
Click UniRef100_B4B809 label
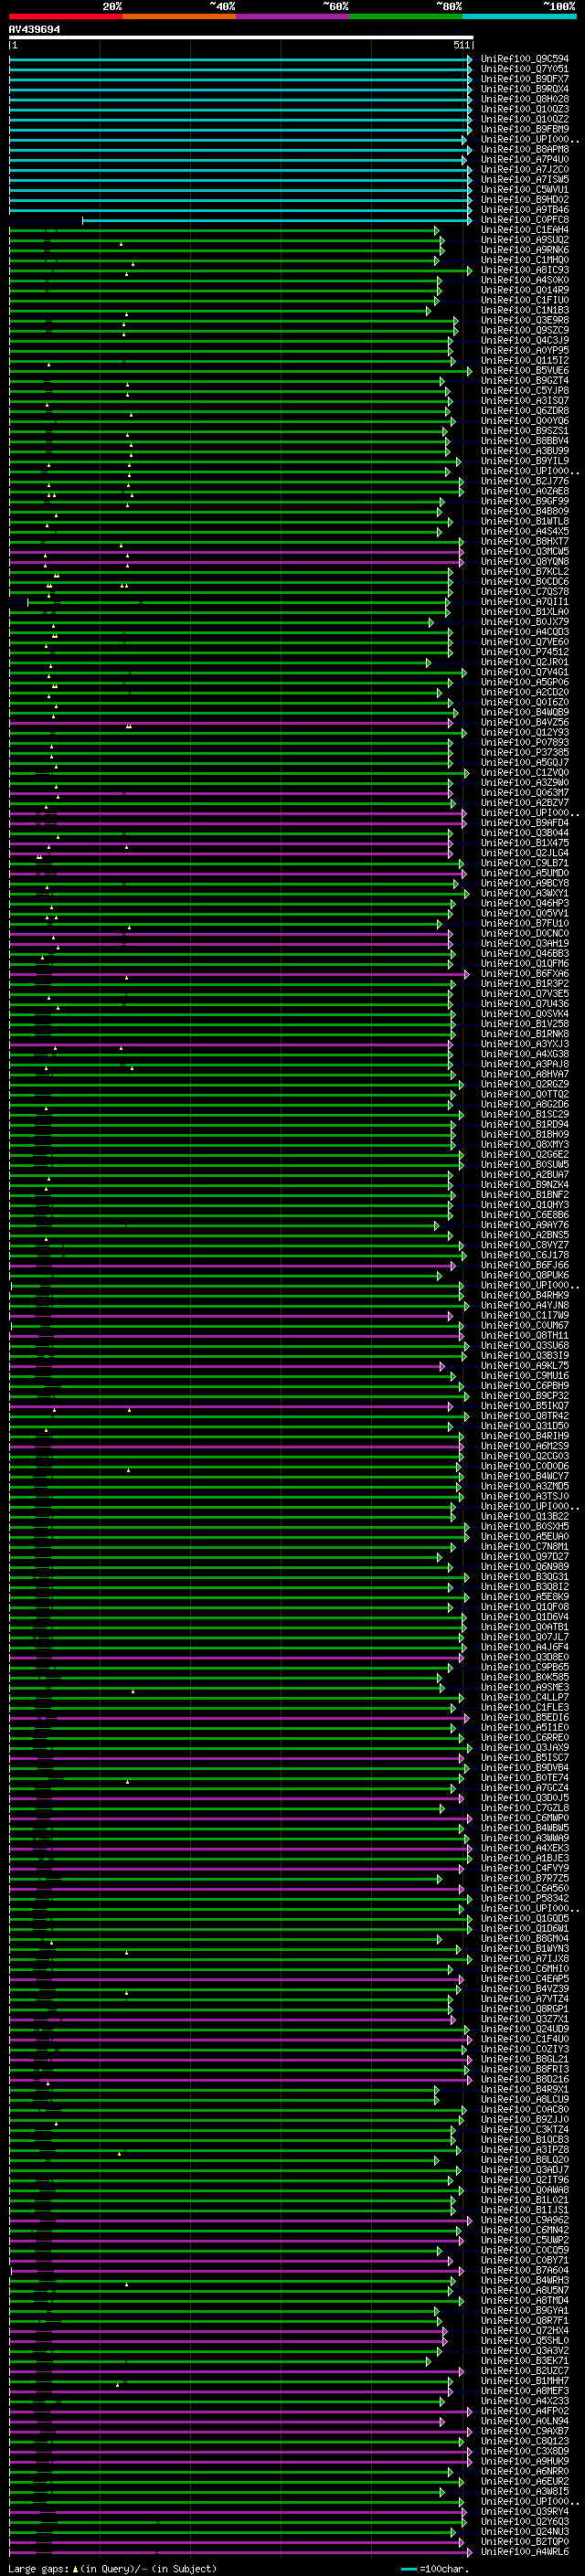coord(524,511)
